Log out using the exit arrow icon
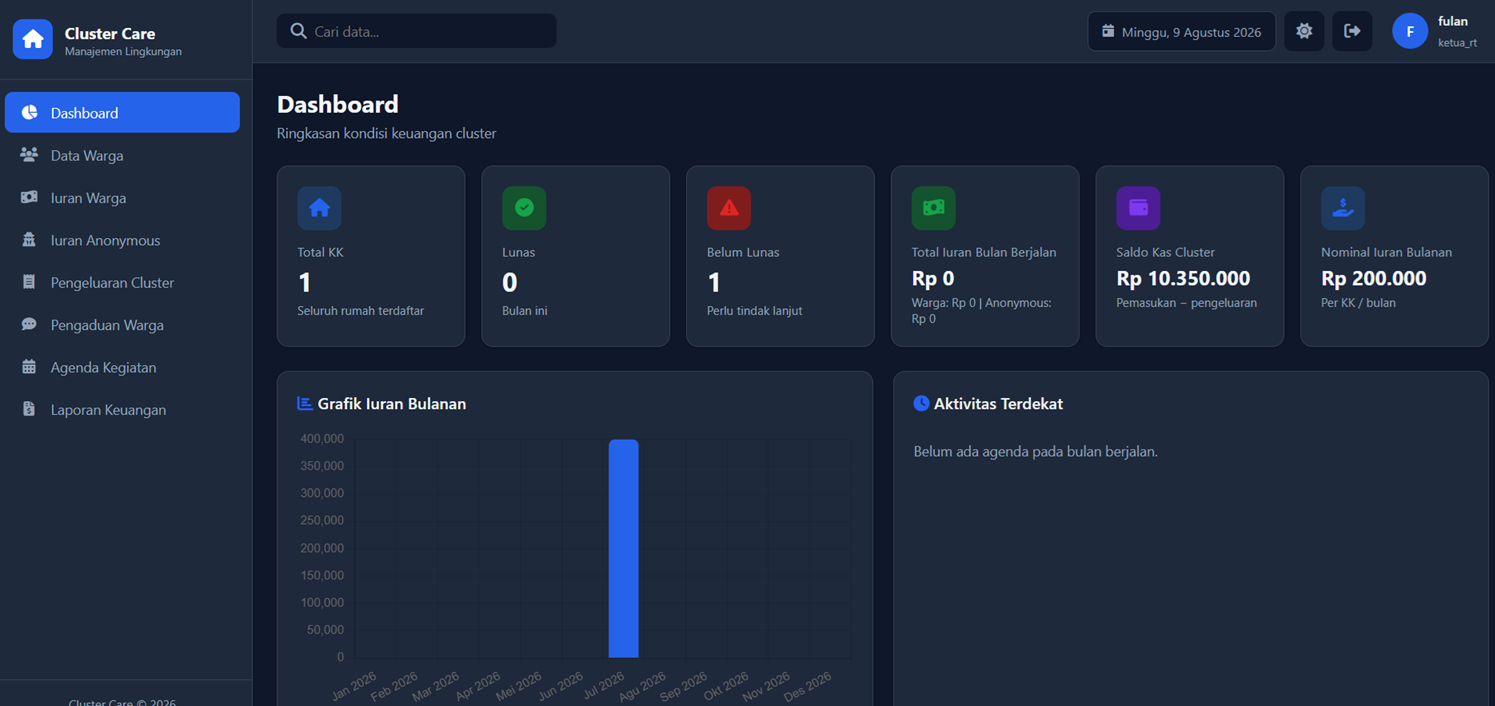This screenshot has height=706, width=1495. point(1352,31)
